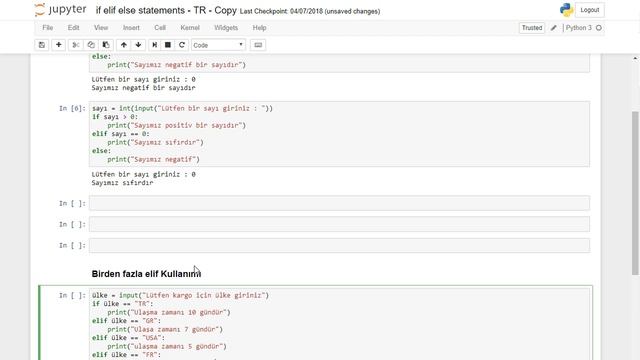Click inside the third empty code cell
Image resolution: width=640 pixels, height=360 pixels.
[x=339, y=245]
